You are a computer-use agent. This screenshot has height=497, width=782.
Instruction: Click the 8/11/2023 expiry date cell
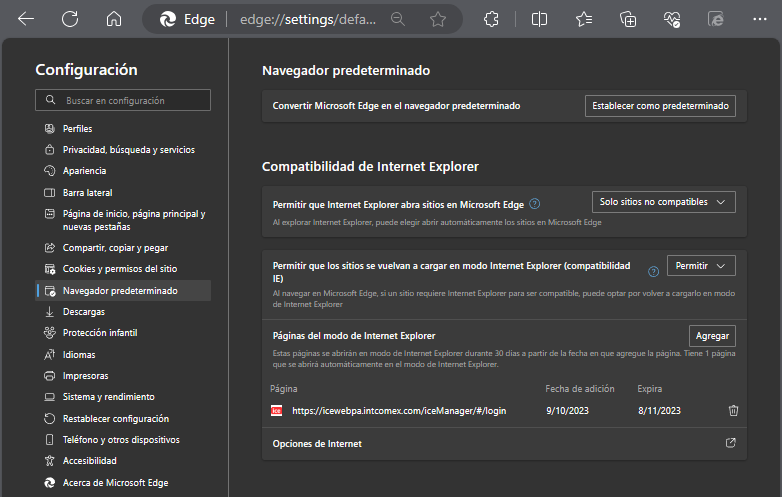(659, 411)
